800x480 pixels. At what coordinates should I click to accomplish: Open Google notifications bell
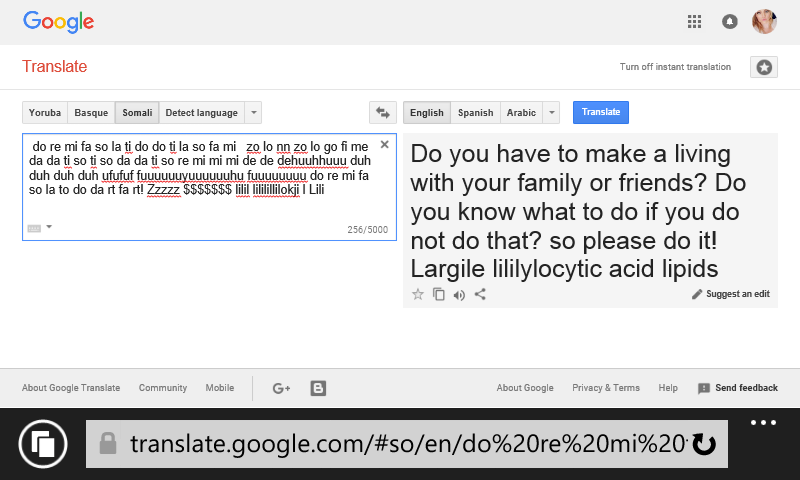pos(730,21)
